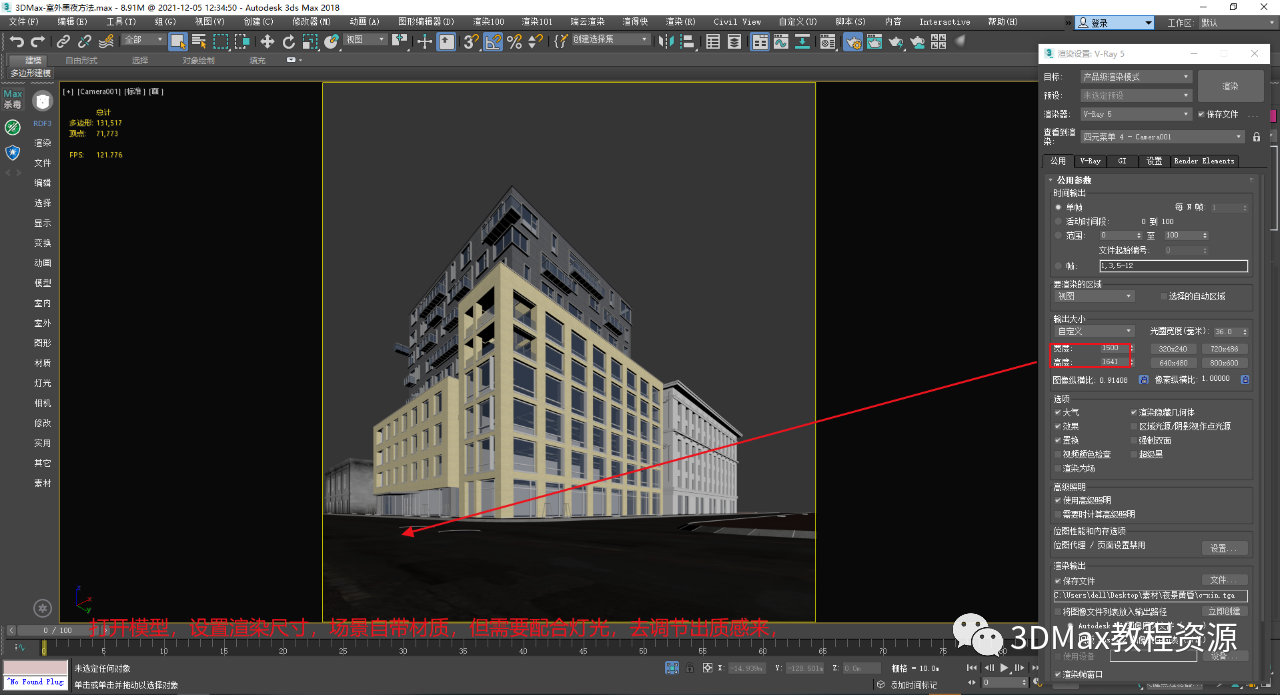Enable the 3D Snaps Toggle icon
The height and width of the screenshot is (695, 1280).
[x=469, y=41]
